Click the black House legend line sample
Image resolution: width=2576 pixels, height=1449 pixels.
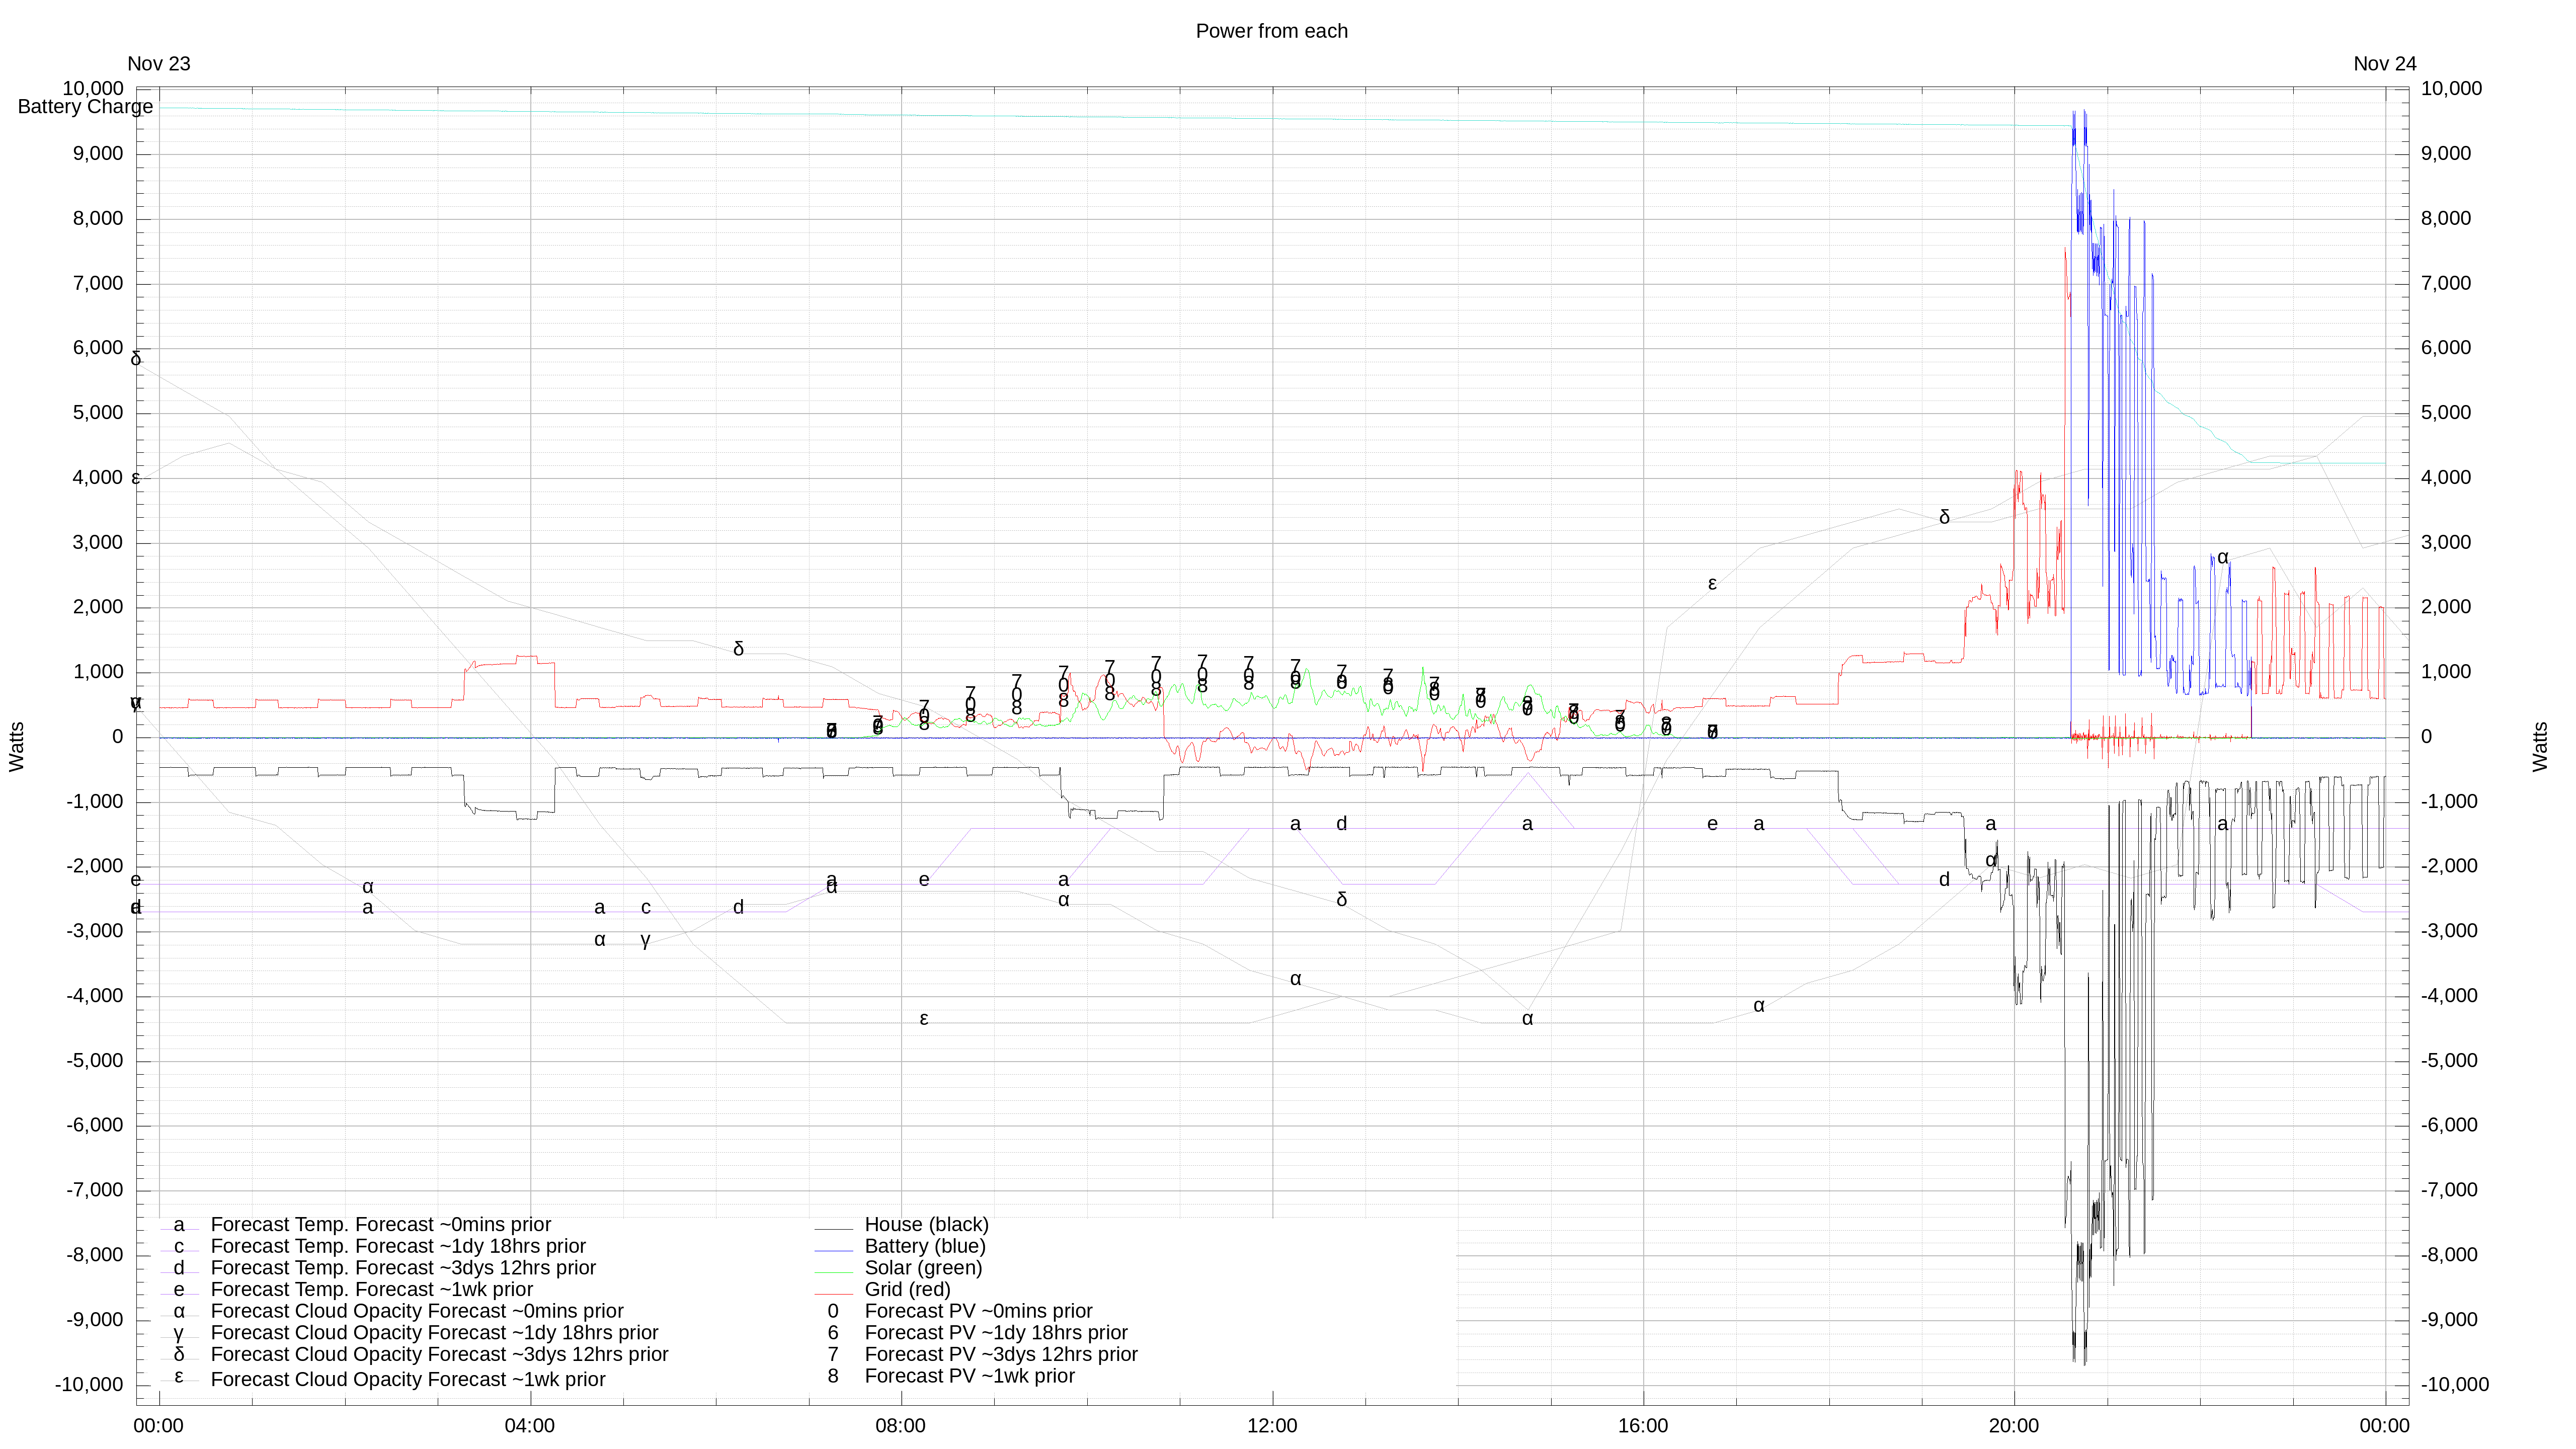click(833, 1229)
